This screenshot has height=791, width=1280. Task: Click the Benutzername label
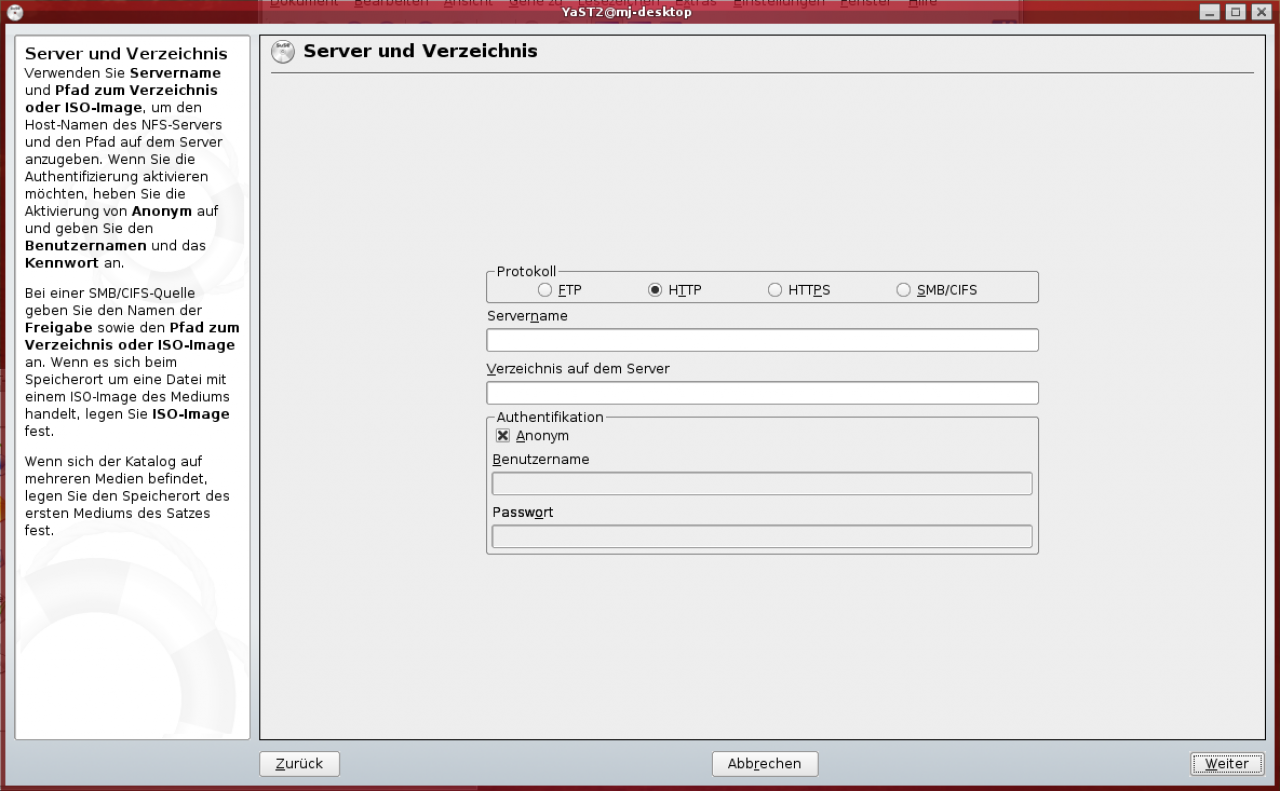coord(541,460)
